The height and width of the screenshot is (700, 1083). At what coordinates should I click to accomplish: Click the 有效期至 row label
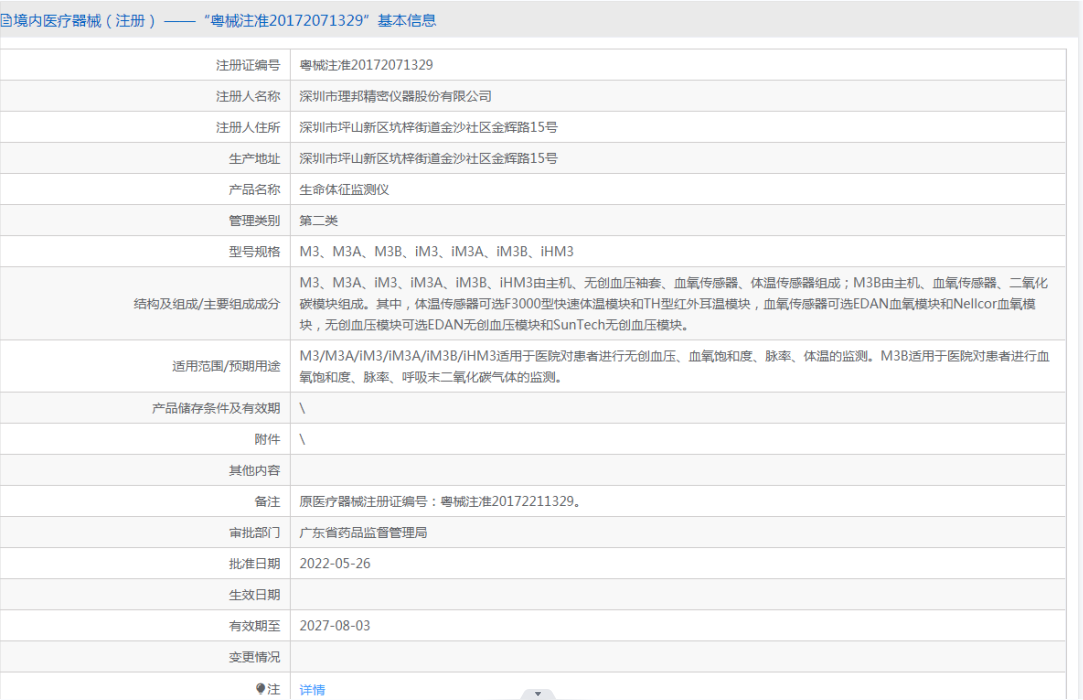(x=254, y=625)
